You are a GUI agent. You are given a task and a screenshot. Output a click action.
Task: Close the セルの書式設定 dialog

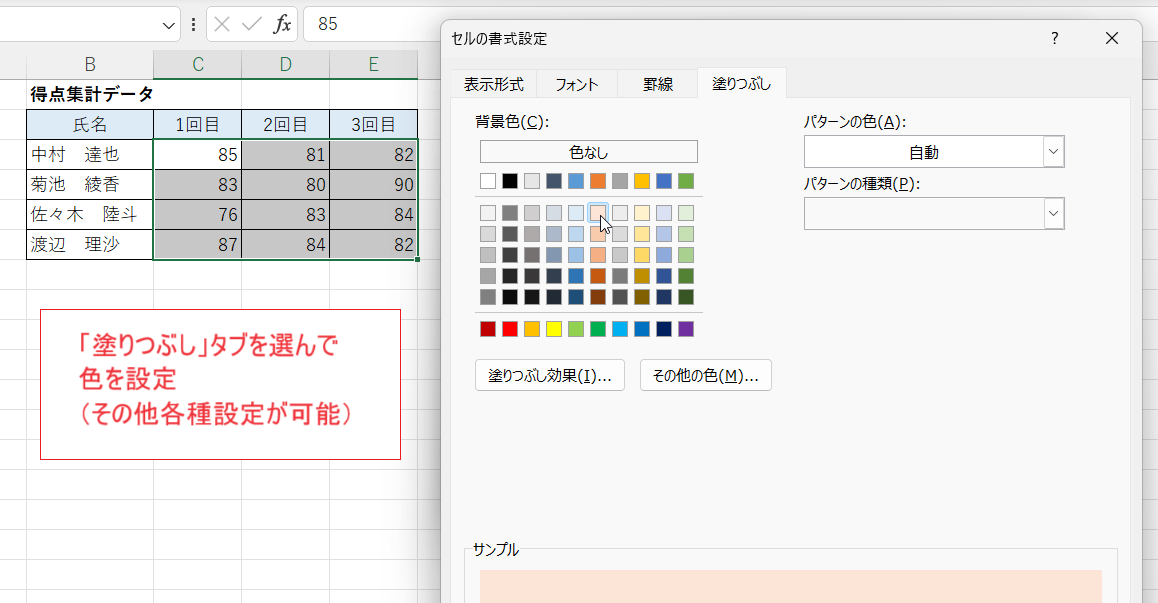tap(1111, 38)
